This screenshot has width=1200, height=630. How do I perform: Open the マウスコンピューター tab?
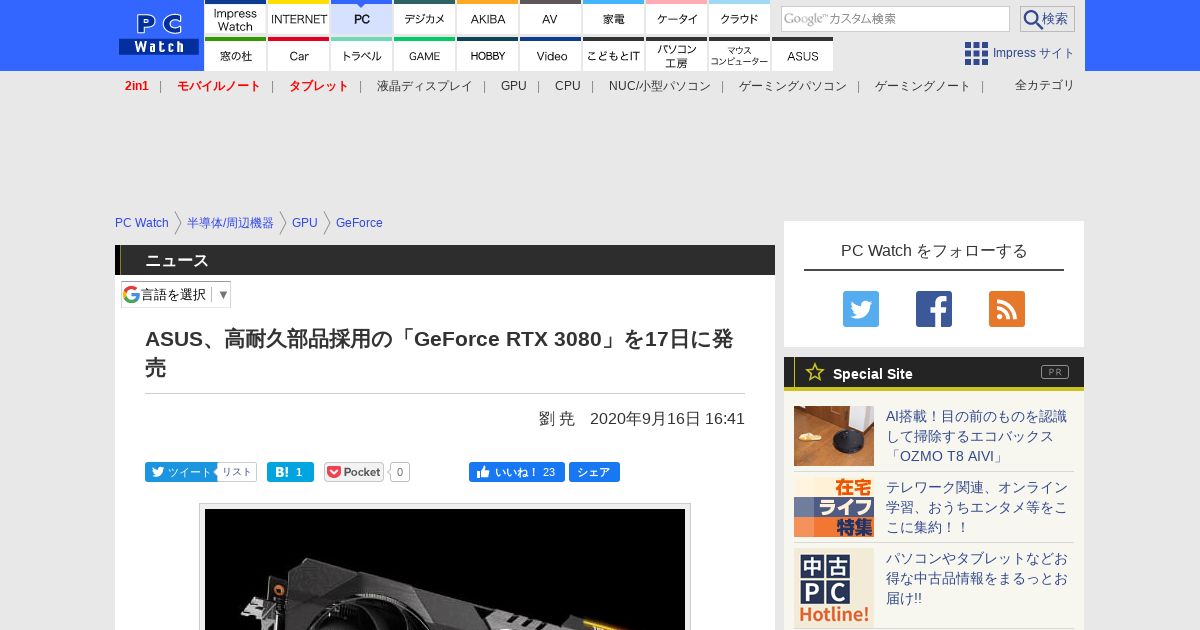(739, 55)
